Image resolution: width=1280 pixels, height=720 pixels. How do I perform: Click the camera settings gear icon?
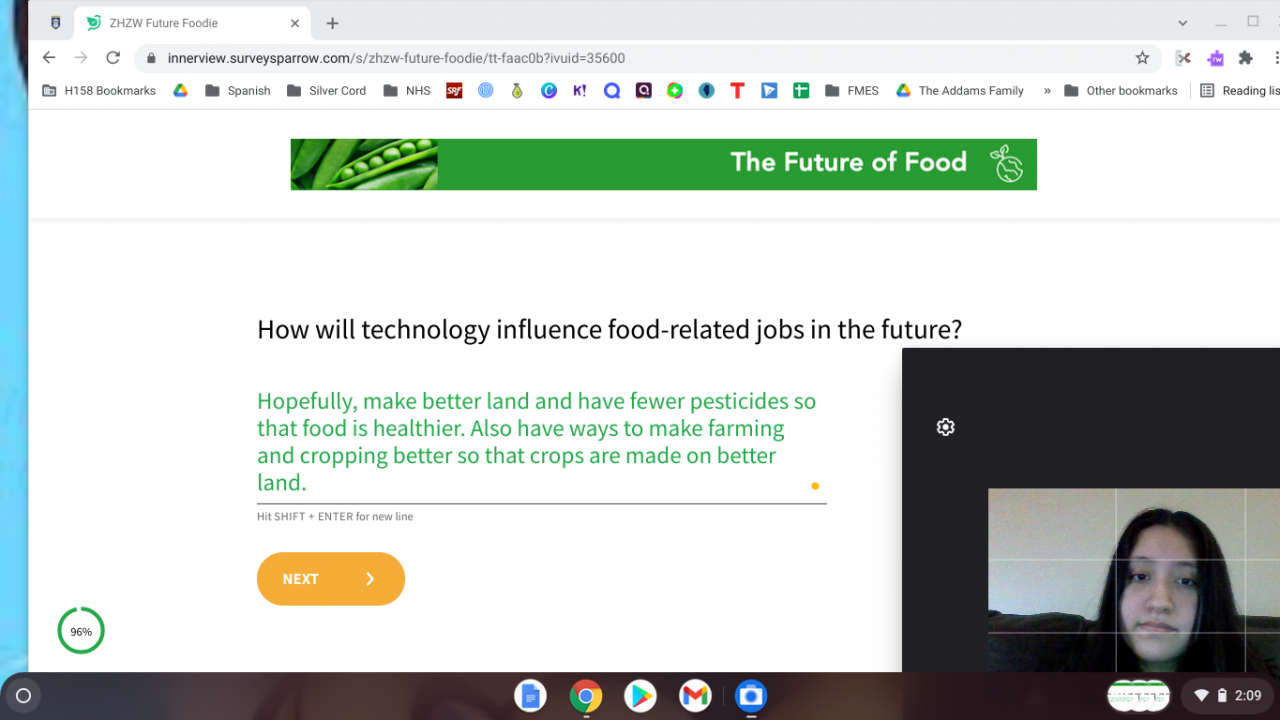coord(945,427)
